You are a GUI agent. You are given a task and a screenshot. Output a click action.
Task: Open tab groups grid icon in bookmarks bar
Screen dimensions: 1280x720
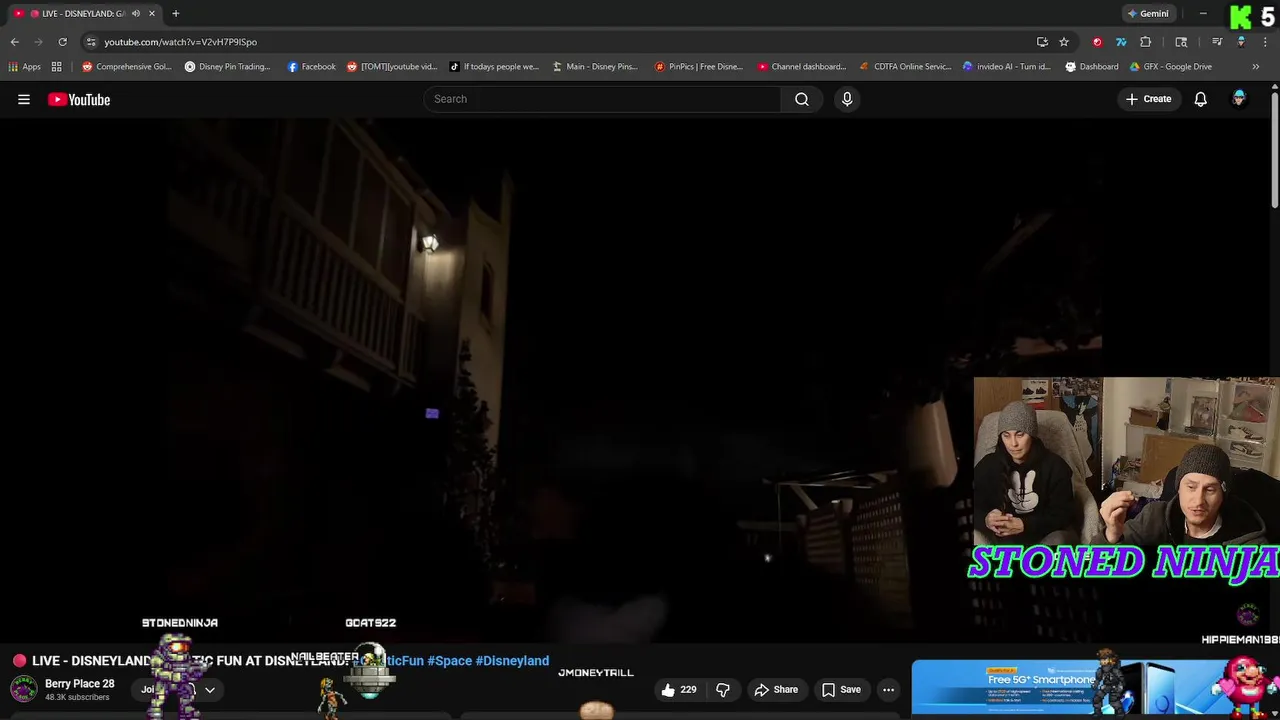(57, 67)
